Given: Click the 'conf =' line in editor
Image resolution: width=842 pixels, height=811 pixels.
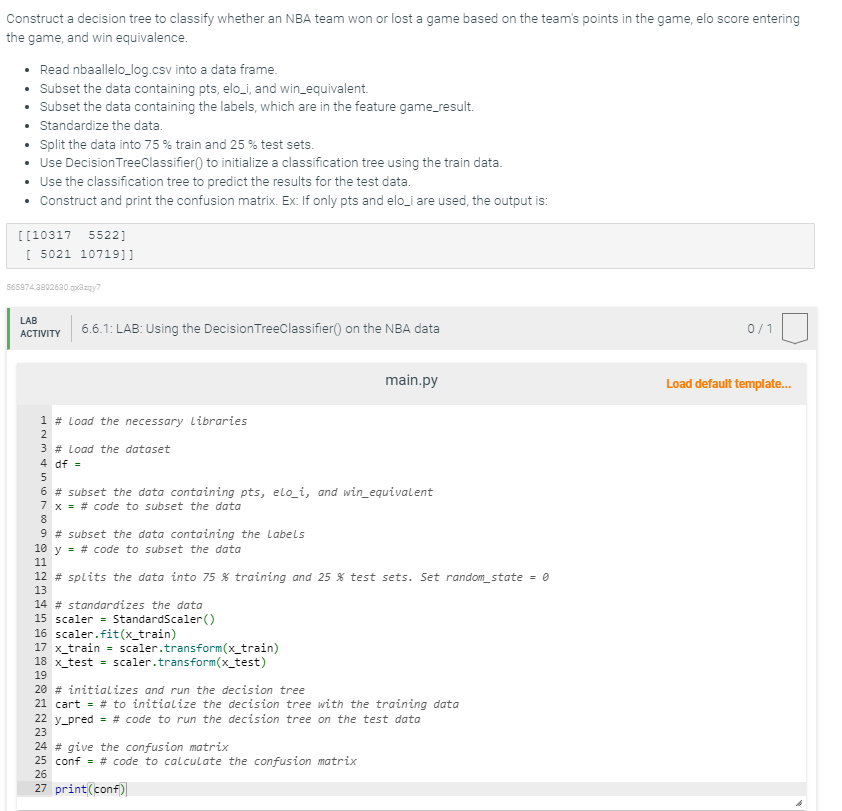Looking at the screenshot, I should (206, 761).
